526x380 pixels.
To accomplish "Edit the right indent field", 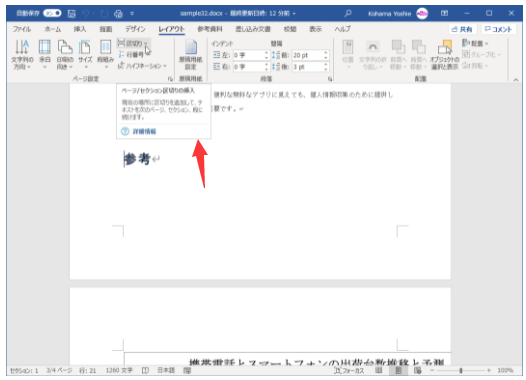I will (x=249, y=67).
